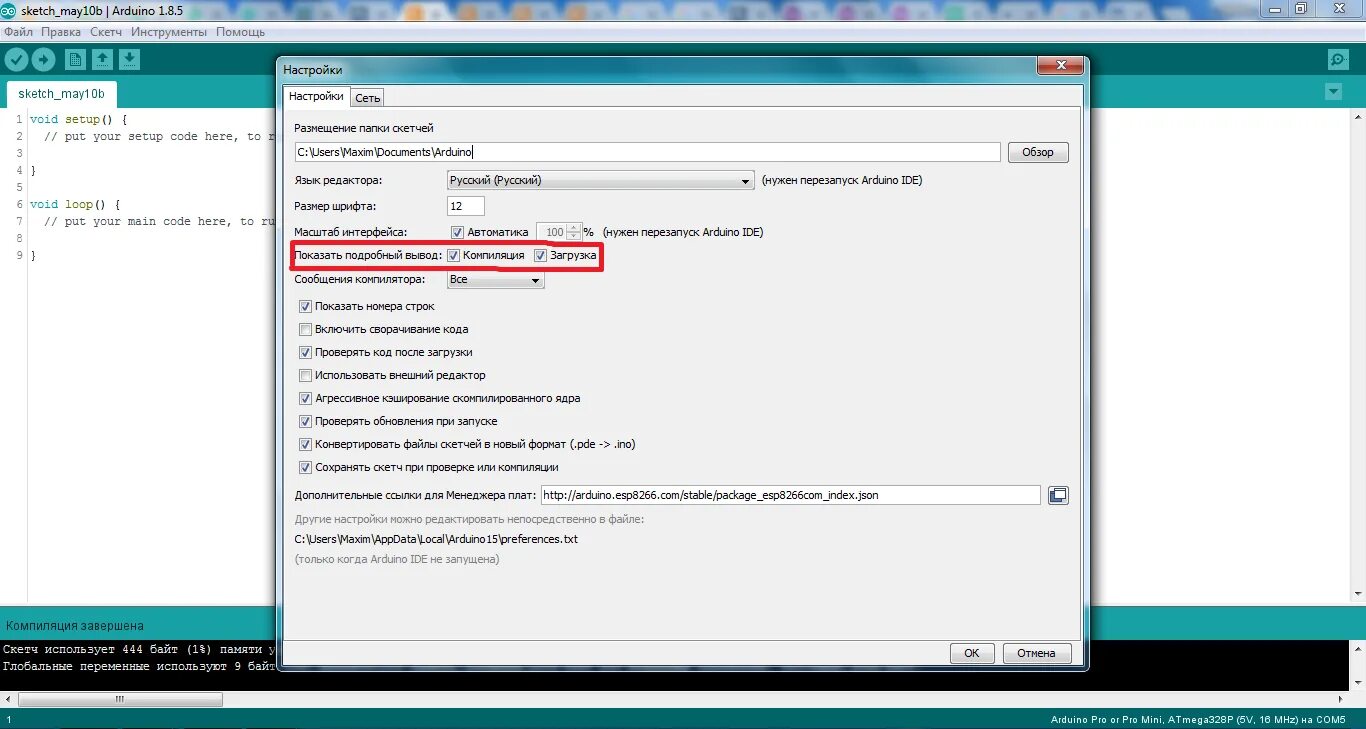Screen dimensions: 1366x729
Task: Open the Сообщения компилятора dropdown
Action: point(495,280)
